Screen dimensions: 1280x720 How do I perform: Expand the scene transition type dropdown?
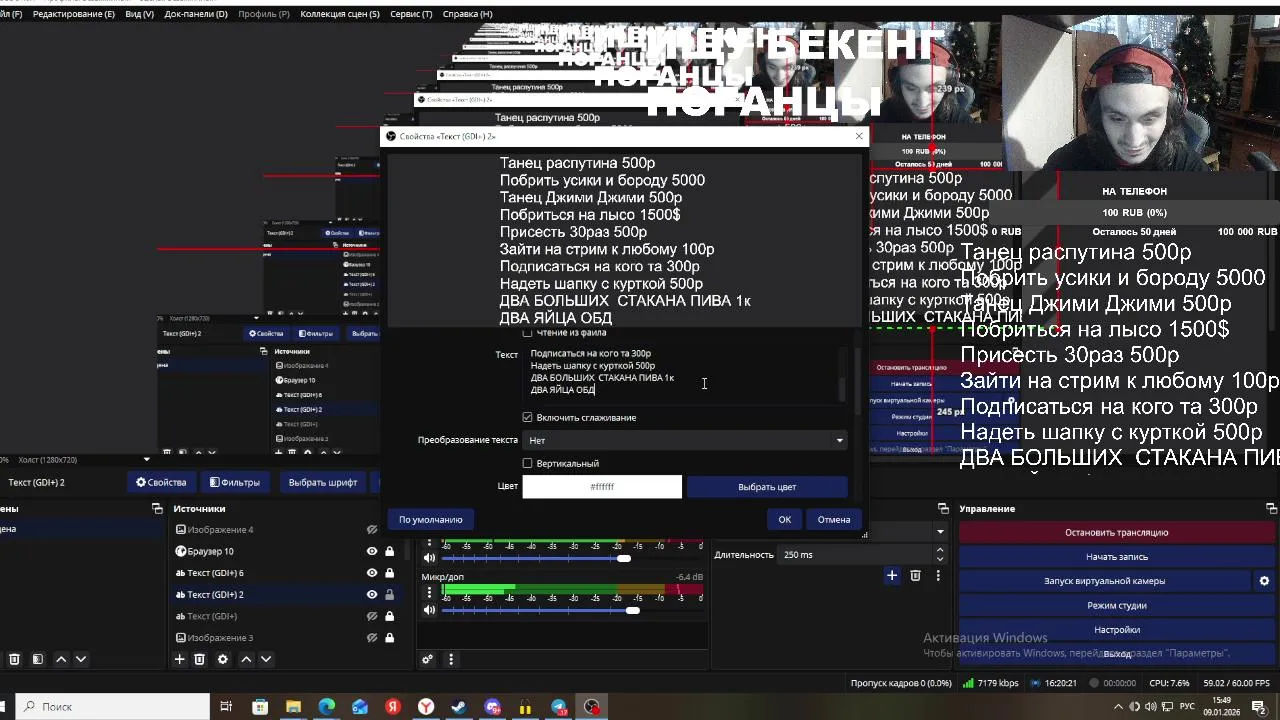[940, 531]
